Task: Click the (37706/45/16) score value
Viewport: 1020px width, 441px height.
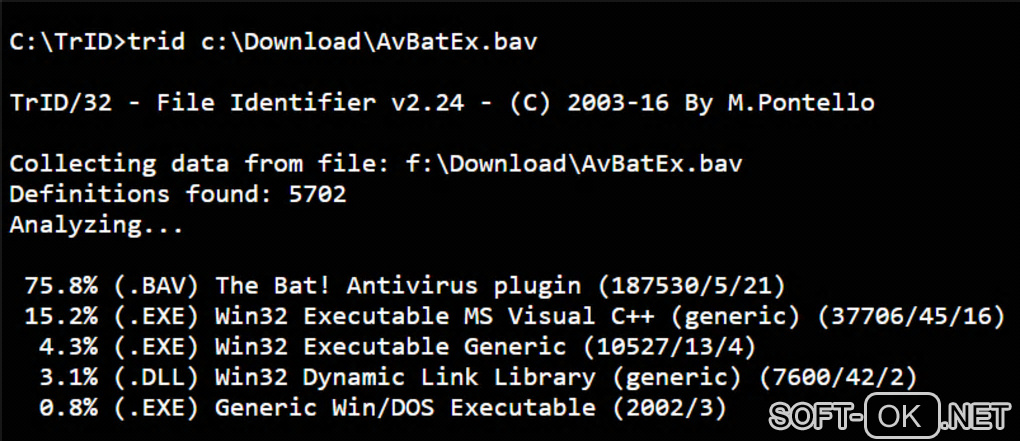Action: click(909, 317)
